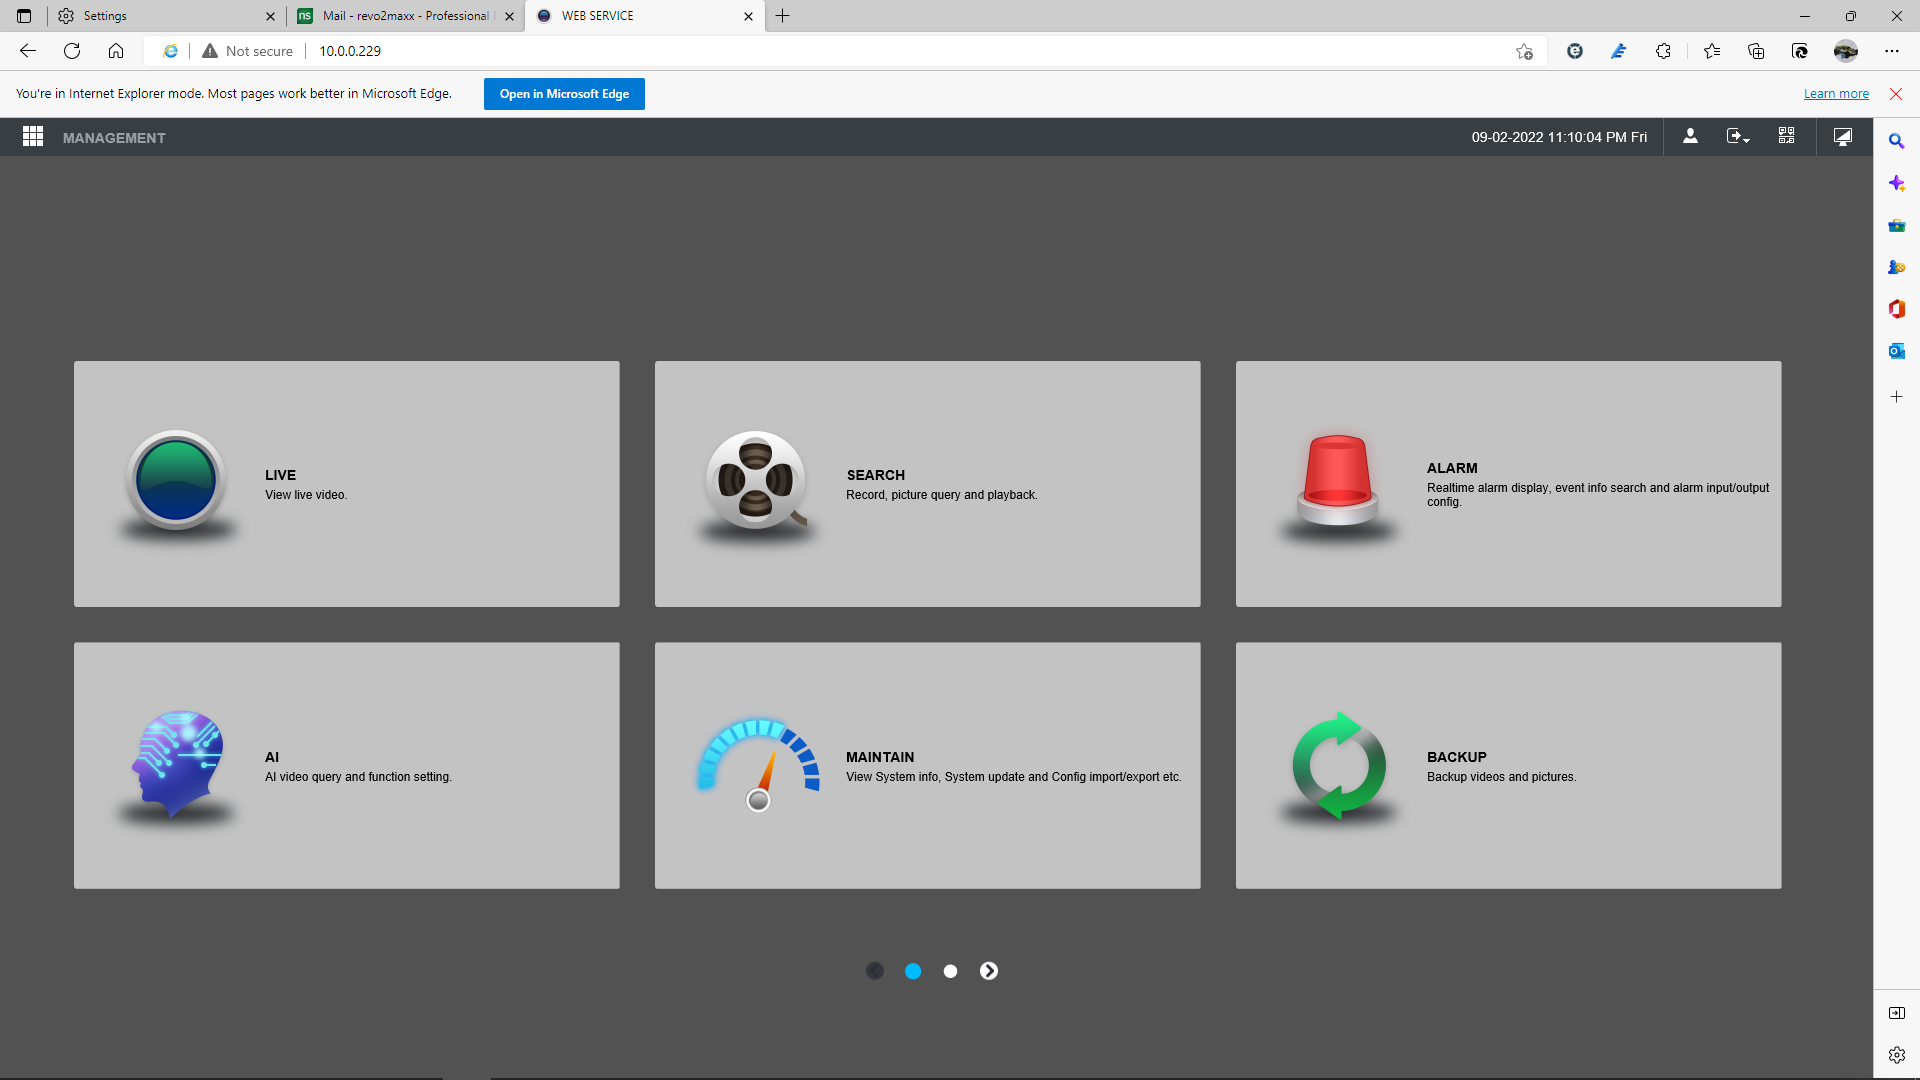The width and height of the screenshot is (1920, 1080).
Task: Click Open in Microsoft Edge button
Action: [x=564, y=94]
